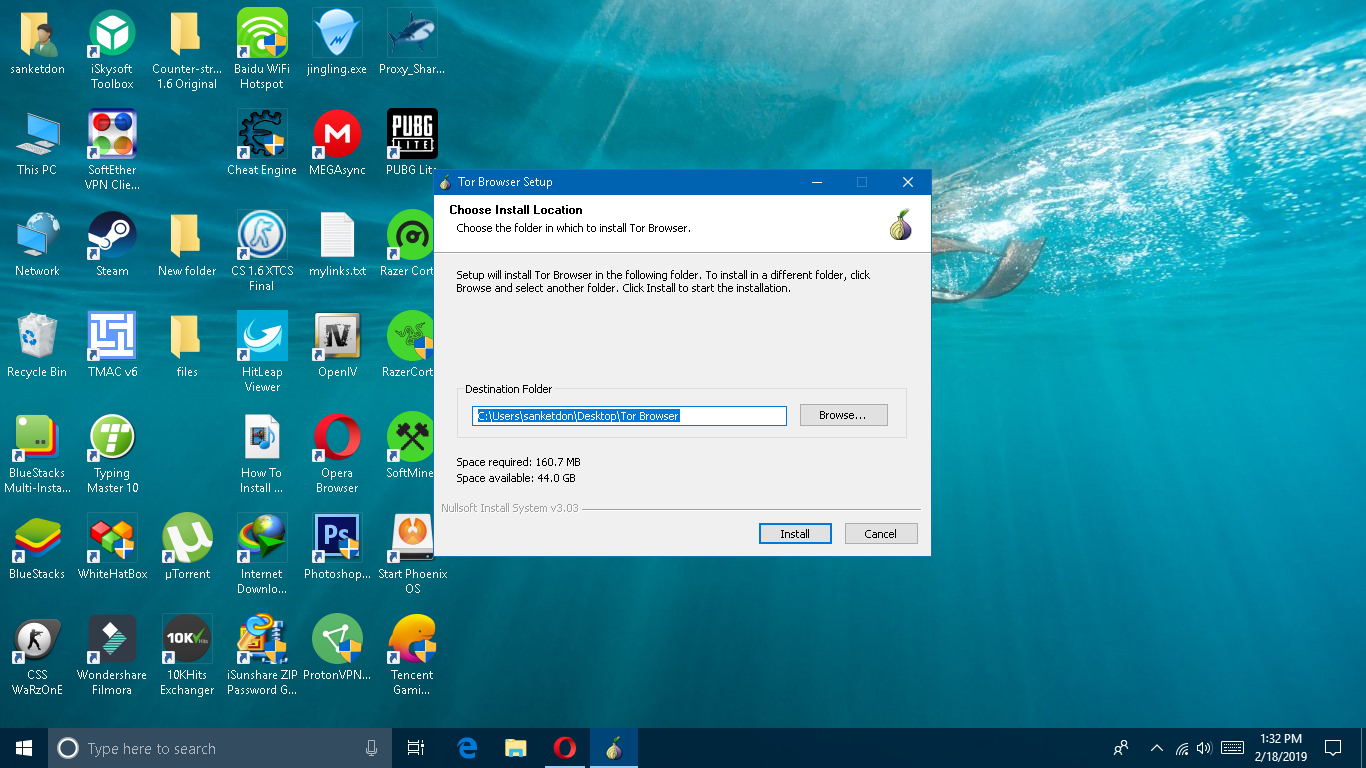Open the People icon in taskbar
This screenshot has width=1366, height=768.
pyautogui.click(x=1121, y=748)
